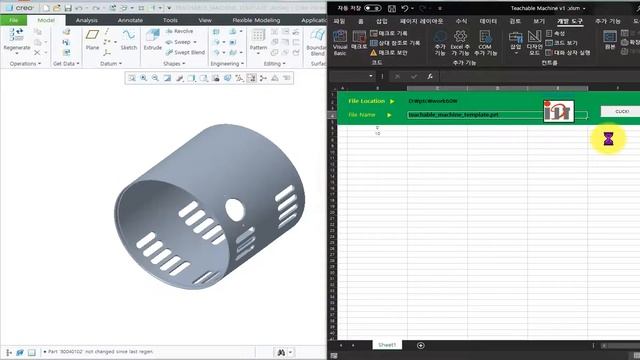Viewport: 640px width, 360px height.
Task: Open a file from Creo quick access
Action: pyautogui.click(x=57, y=8)
